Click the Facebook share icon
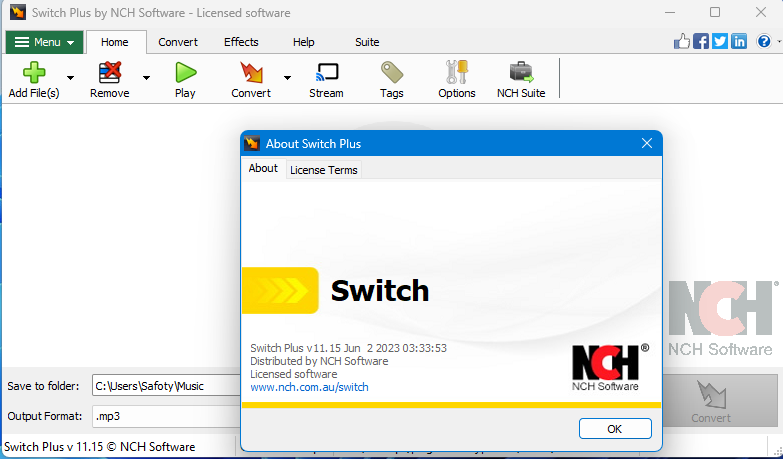 coord(701,41)
